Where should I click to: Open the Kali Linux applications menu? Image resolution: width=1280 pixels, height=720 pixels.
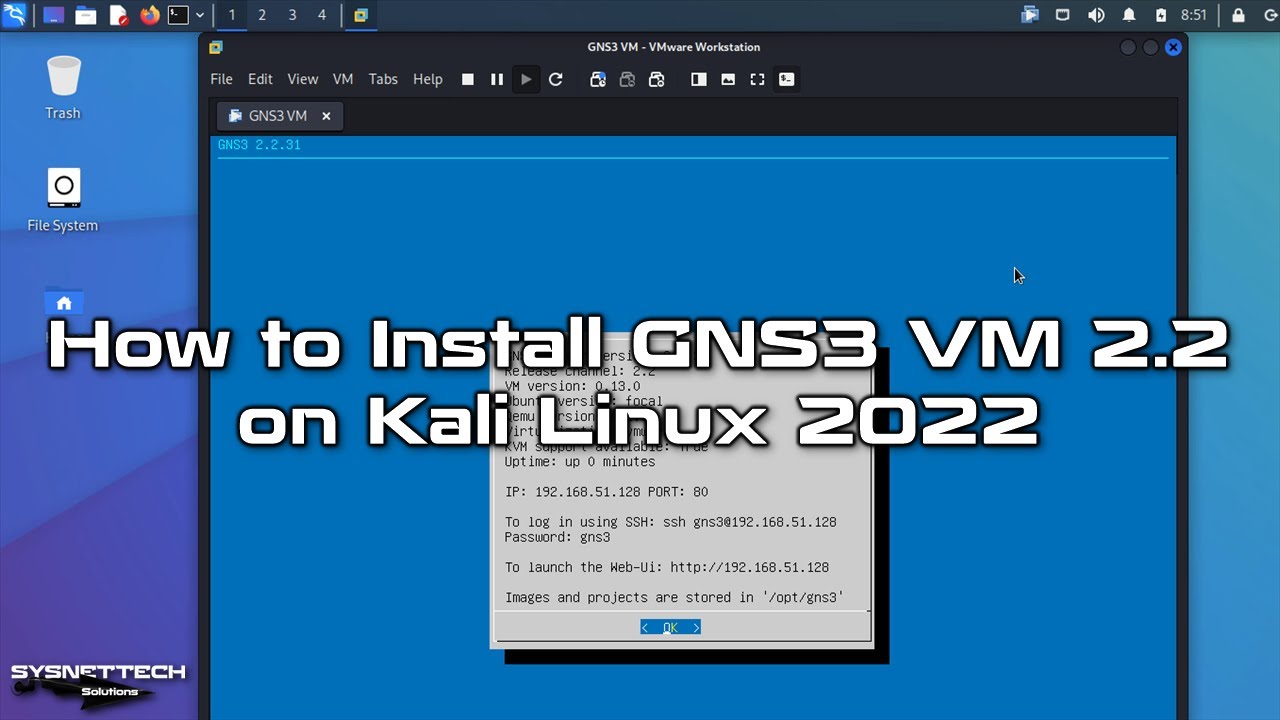pos(15,15)
